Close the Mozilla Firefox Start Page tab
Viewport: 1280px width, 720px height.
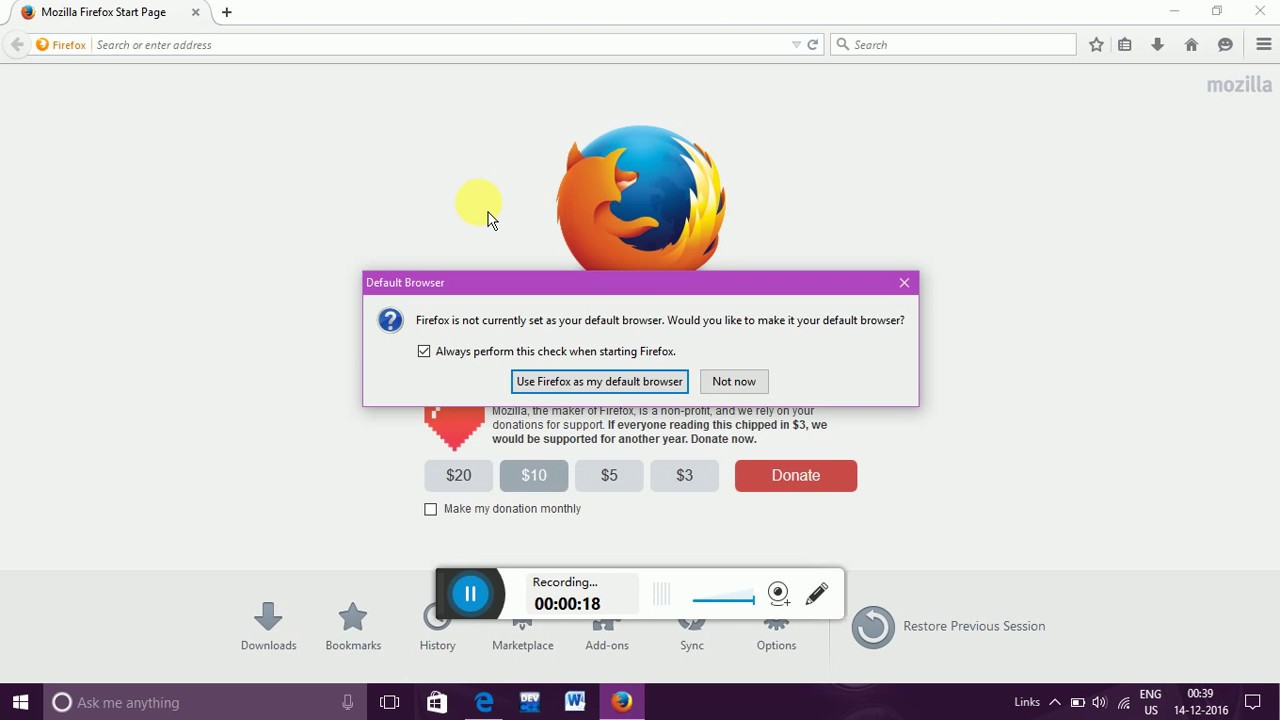click(196, 12)
